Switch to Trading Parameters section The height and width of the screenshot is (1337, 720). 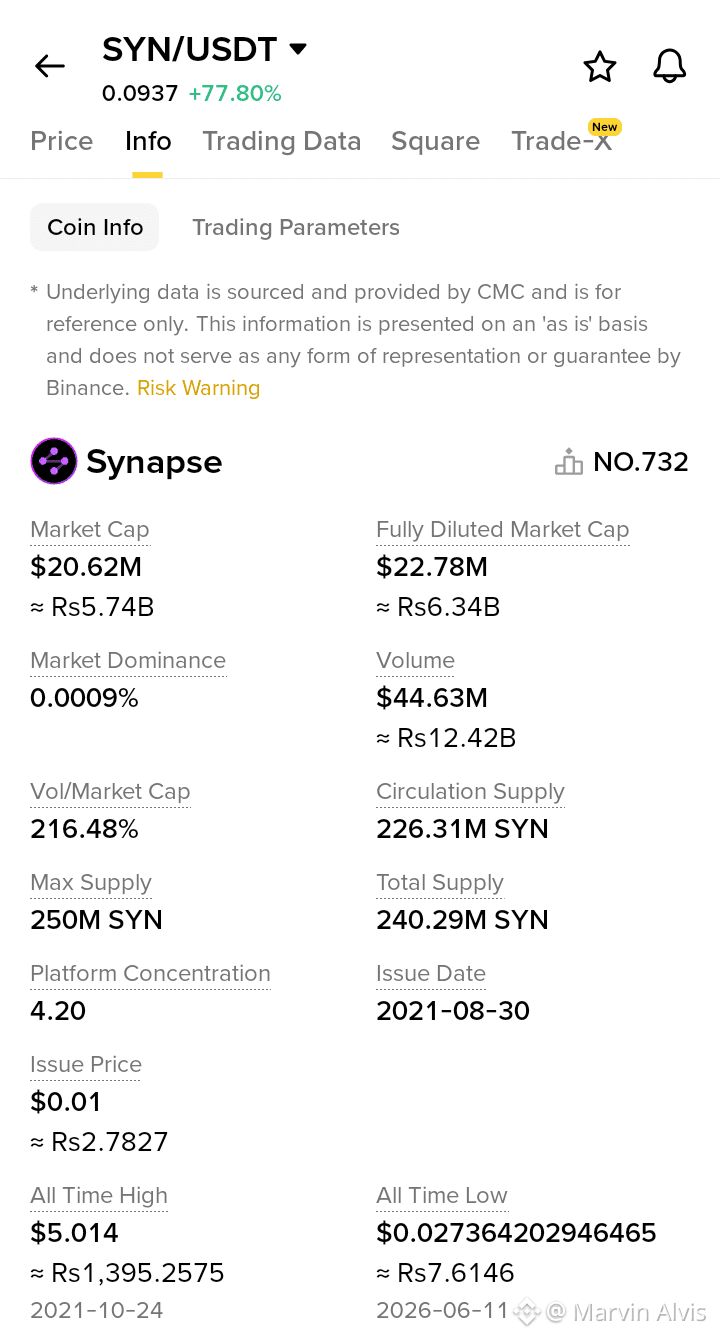click(296, 227)
